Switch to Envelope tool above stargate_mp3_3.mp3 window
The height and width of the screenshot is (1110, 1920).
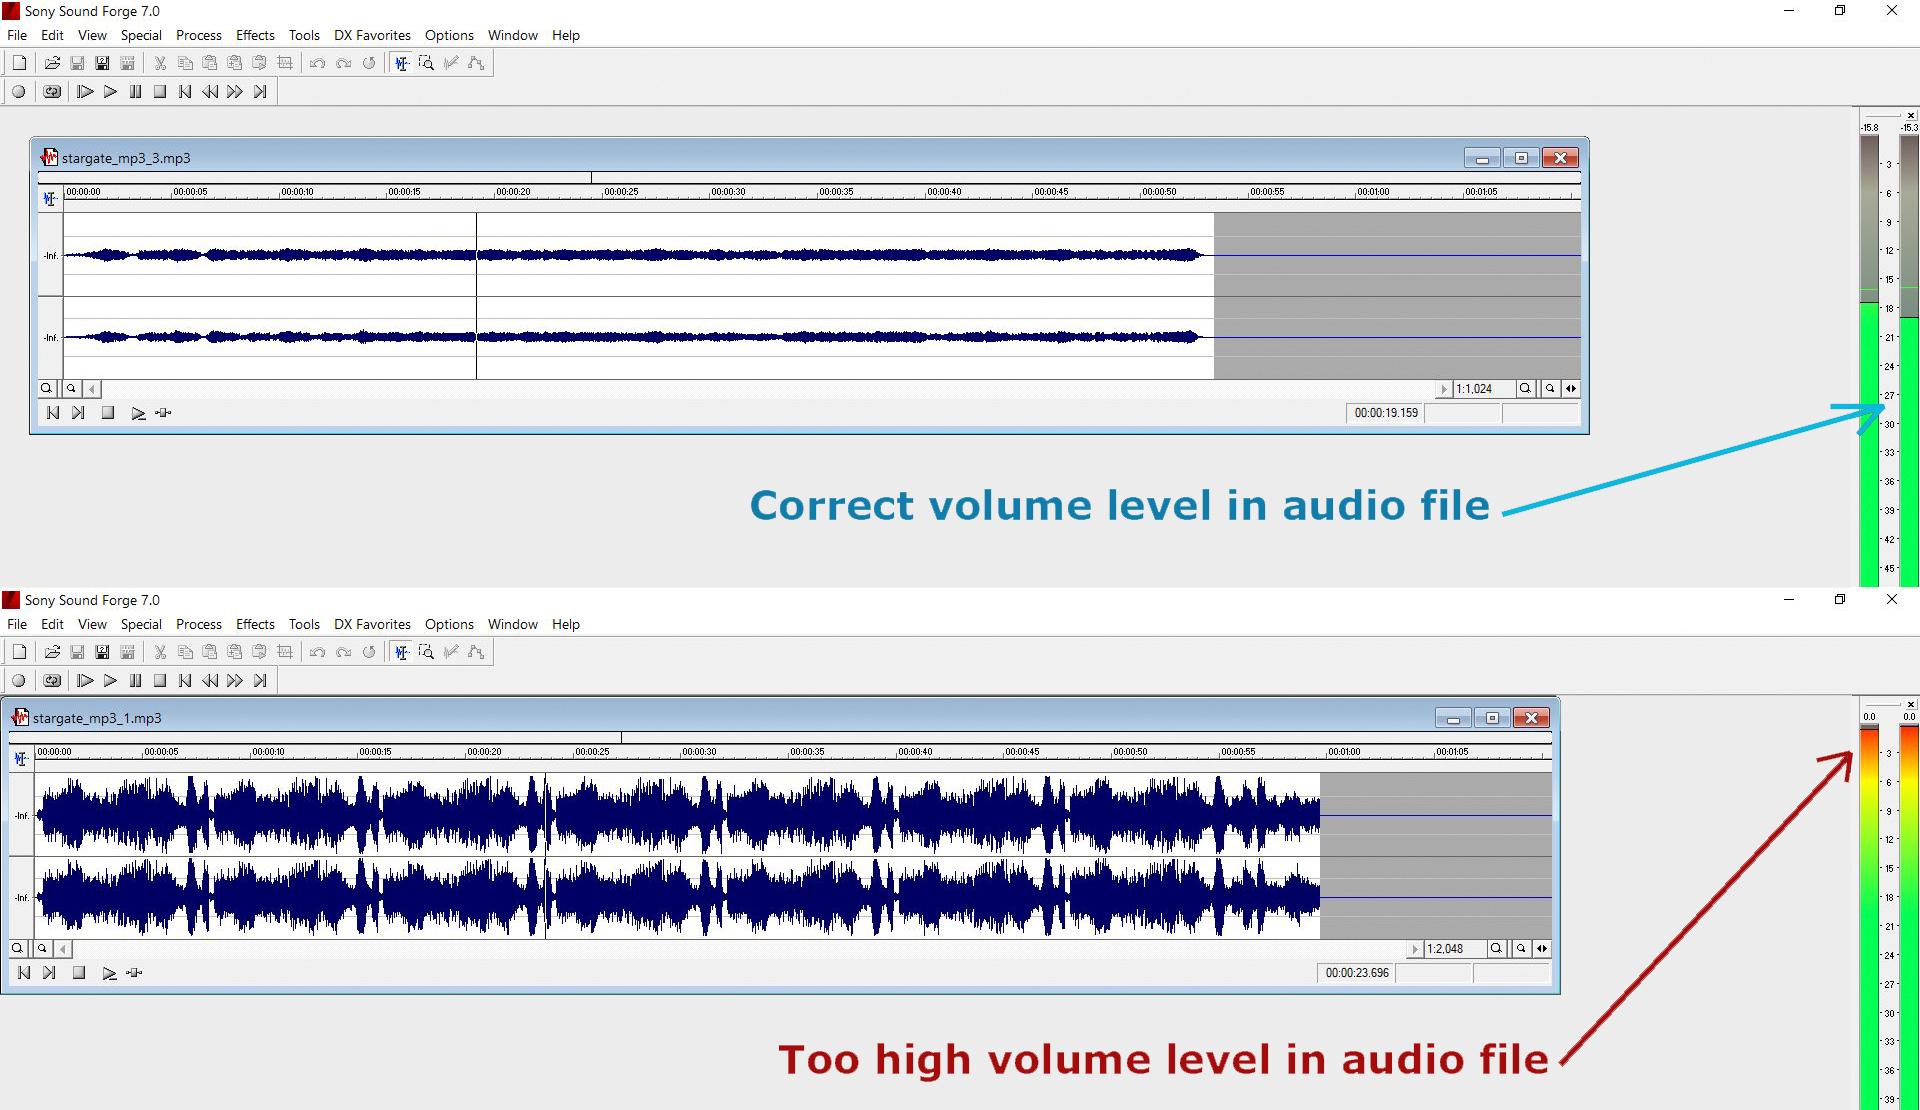point(476,63)
